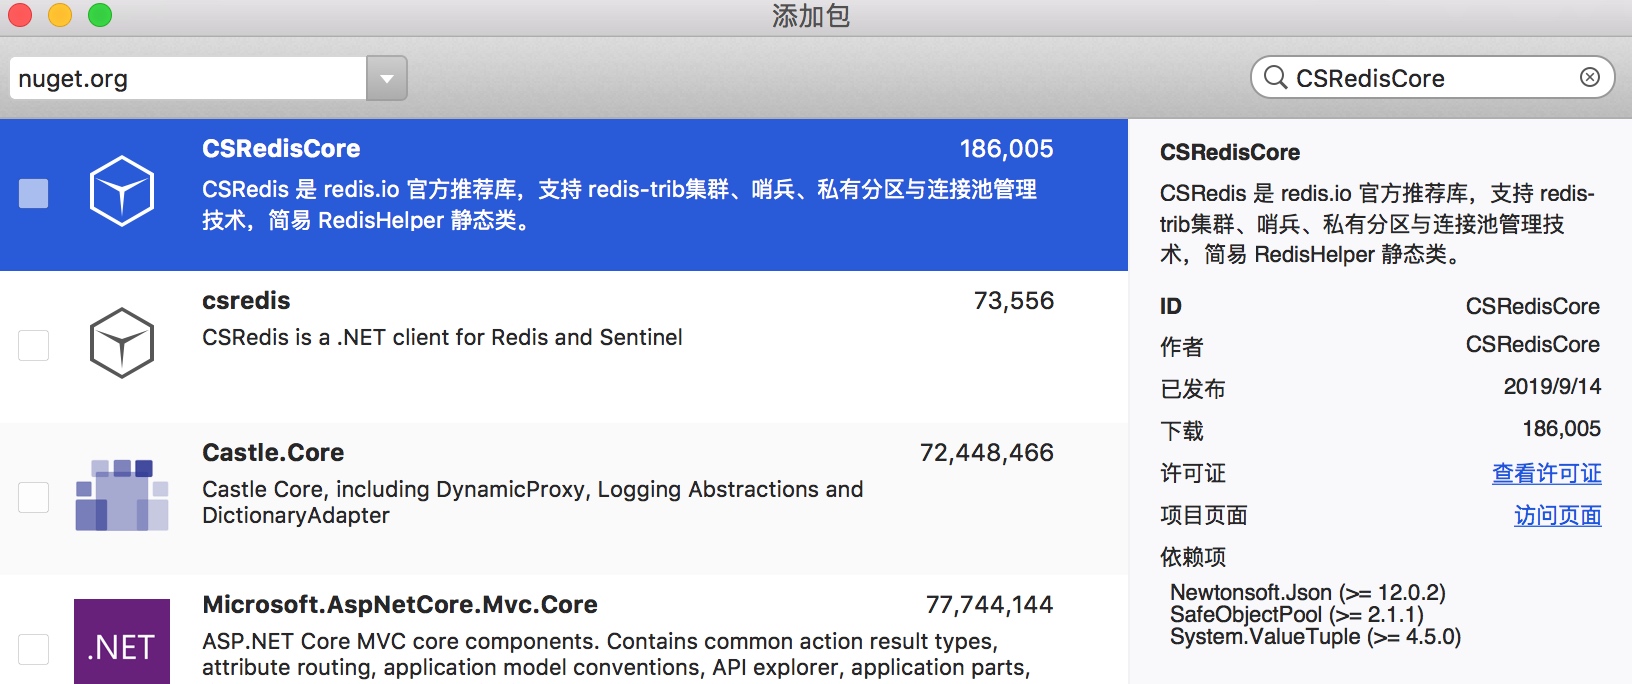Select the Castle.Core package title
Image resolution: width=1632 pixels, height=684 pixels.
click(x=273, y=453)
